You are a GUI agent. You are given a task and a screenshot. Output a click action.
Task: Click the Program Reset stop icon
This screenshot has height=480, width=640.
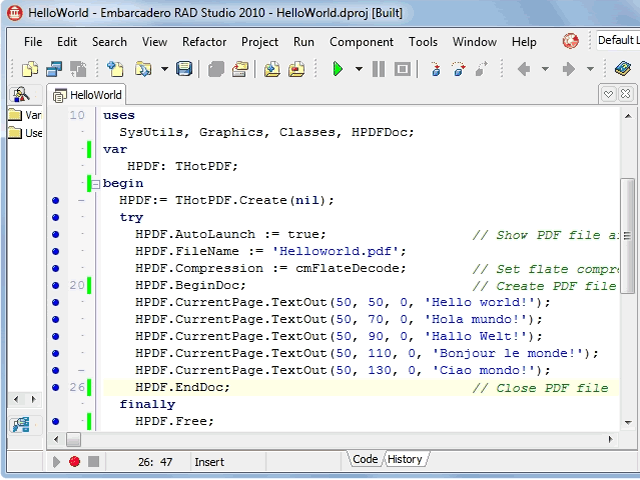click(402, 69)
